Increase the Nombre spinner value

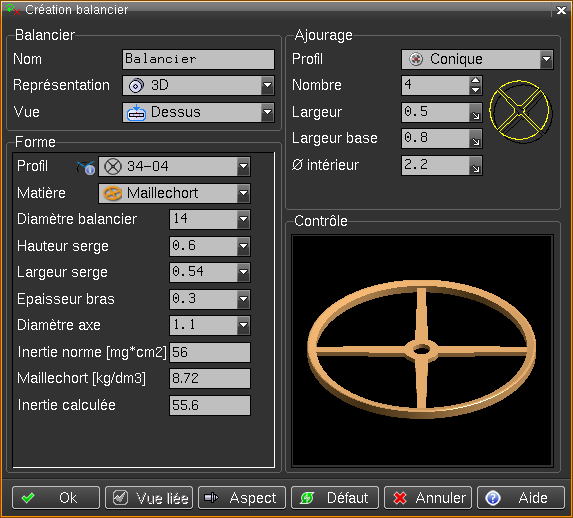tap(475, 81)
